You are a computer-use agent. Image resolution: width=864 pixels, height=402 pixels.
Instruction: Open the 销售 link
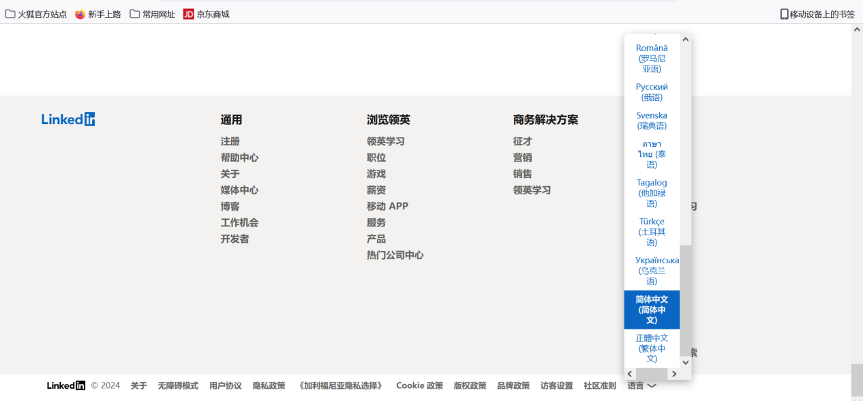[x=522, y=173]
